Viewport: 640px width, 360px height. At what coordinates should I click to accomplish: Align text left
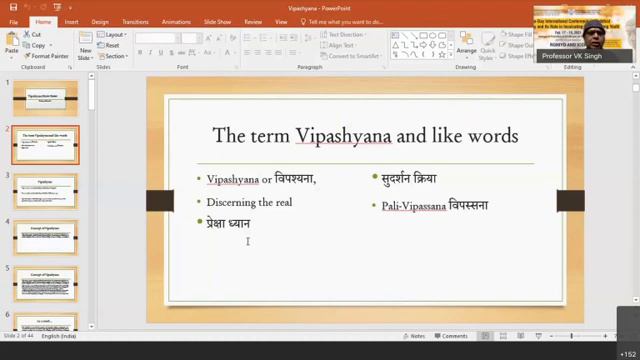(x=247, y=53)
